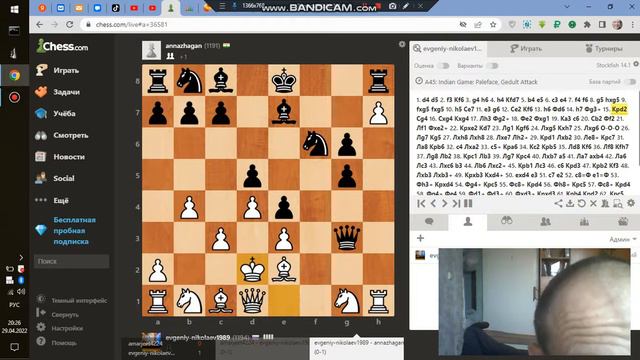Image resolution: width=640 pixels, height=360 pixels.
Task: Open game review magnifier icon
Action: [618, 203]
